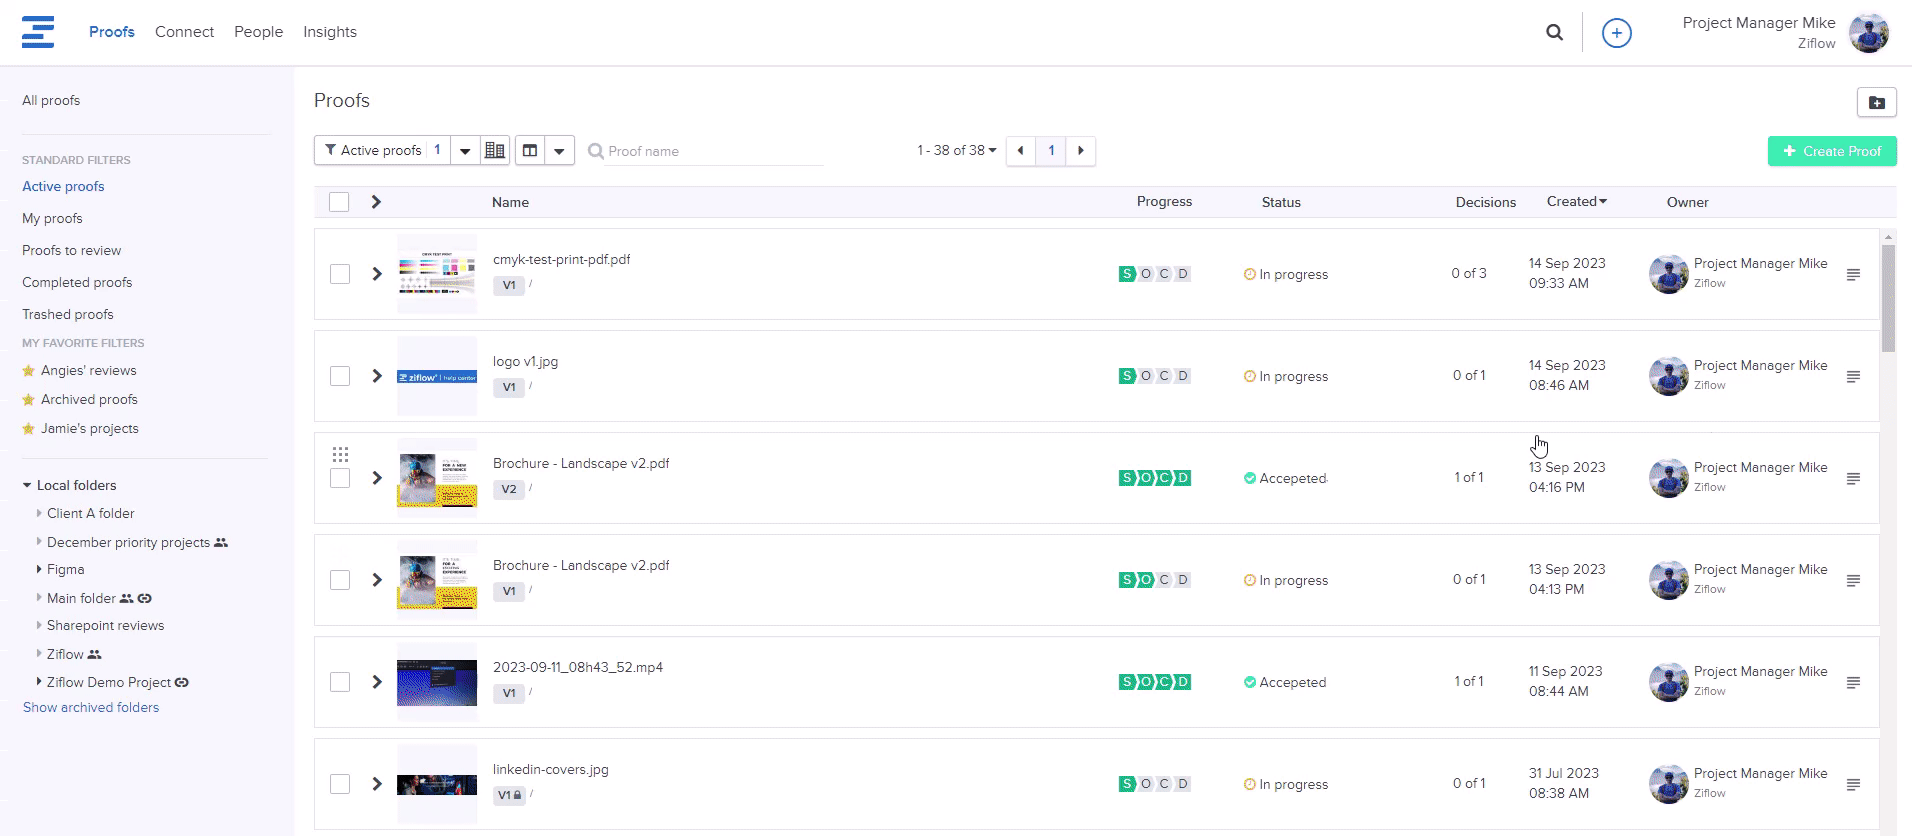Viewport: 1912px width, 836px height.
Task: Click the Project Manager Mike profile avatar
Action: 1868,33
